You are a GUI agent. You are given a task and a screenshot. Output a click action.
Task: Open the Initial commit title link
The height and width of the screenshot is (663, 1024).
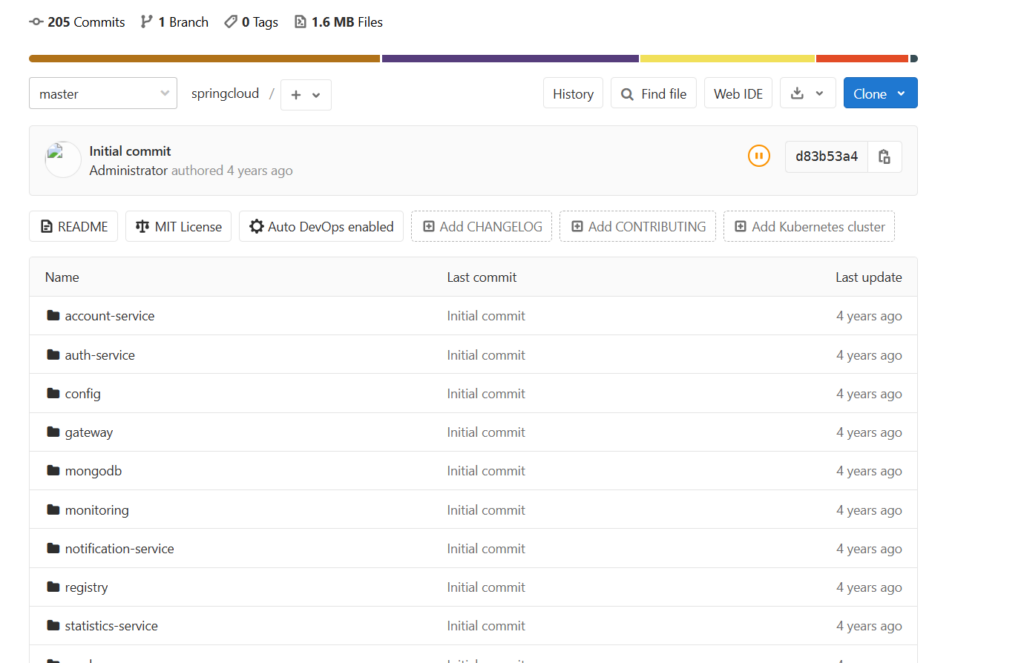[130, 151]
